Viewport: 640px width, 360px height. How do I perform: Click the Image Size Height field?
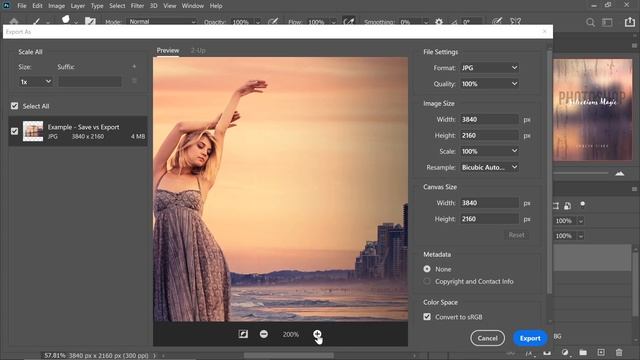tap(489, 135)
